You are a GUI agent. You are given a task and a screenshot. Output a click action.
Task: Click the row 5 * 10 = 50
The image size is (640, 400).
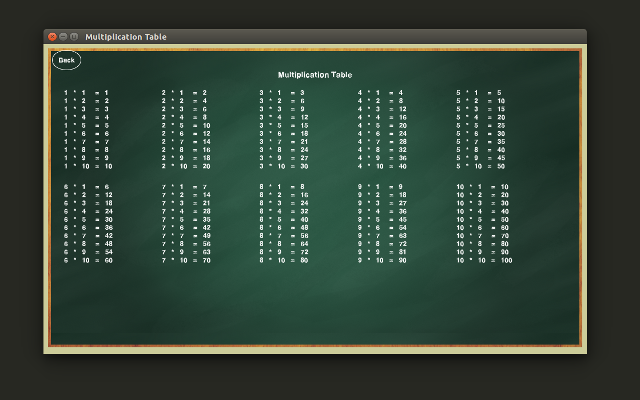point(481,166)
